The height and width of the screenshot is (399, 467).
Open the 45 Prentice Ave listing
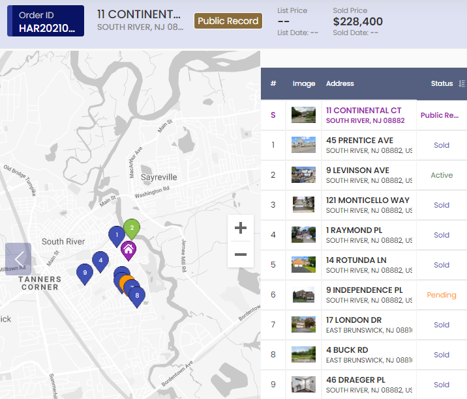click(x=364, y=145)
